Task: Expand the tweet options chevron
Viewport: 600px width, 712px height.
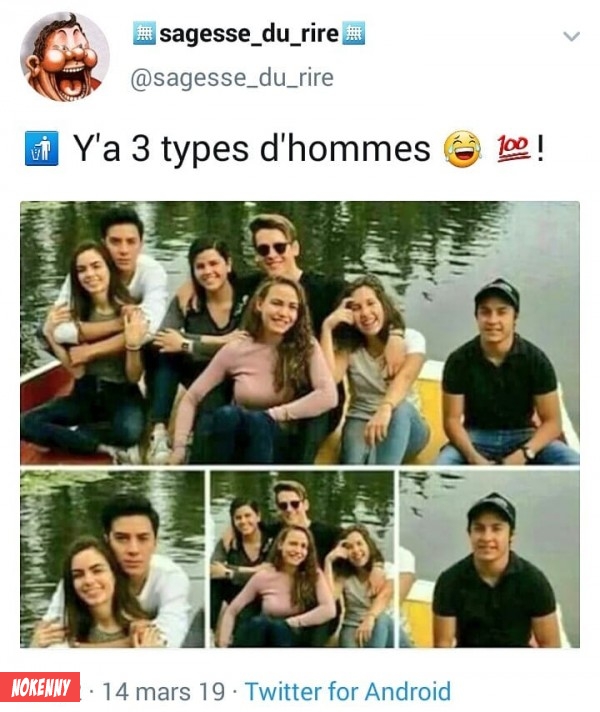Action: point(571,36)
